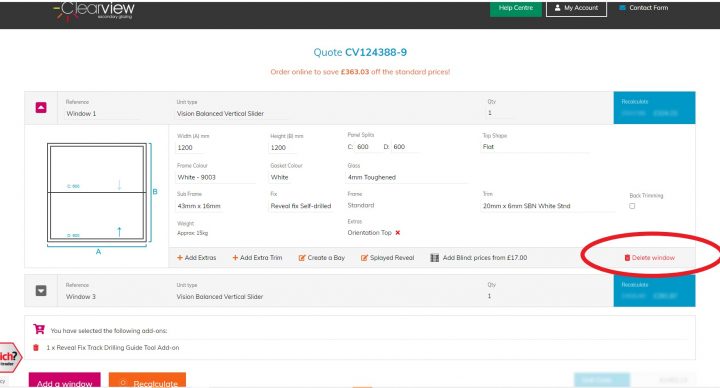This screenshot has width=720, height=388.
Task: Click the envelope icon beside Contact Form
Action: click(623, 8)
